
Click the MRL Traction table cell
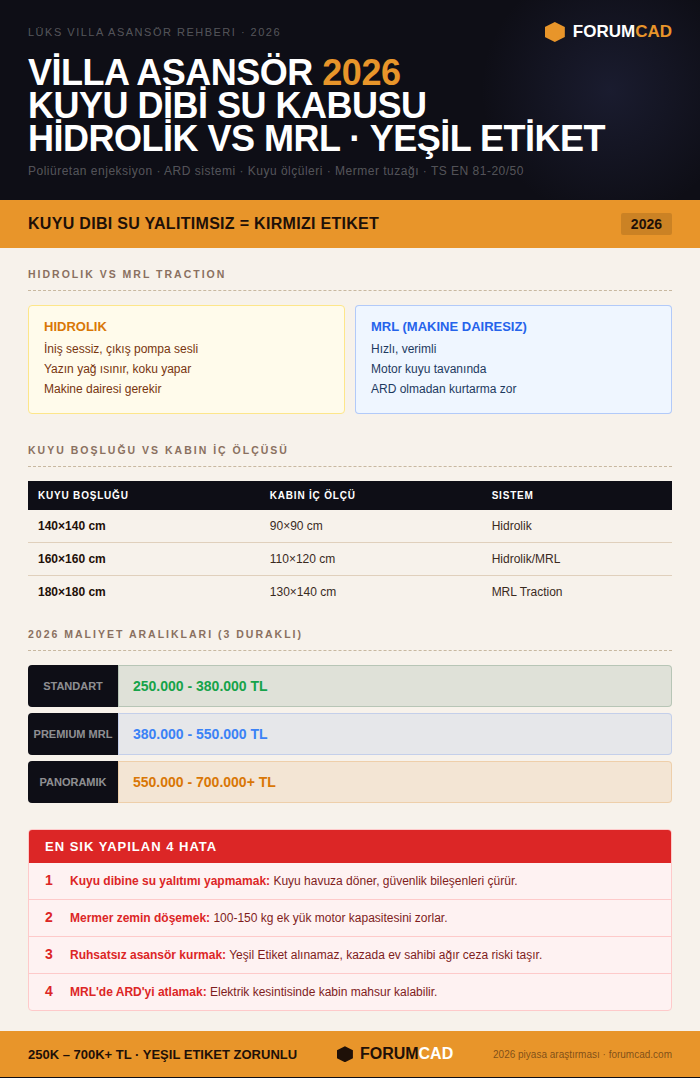point(527,592)
